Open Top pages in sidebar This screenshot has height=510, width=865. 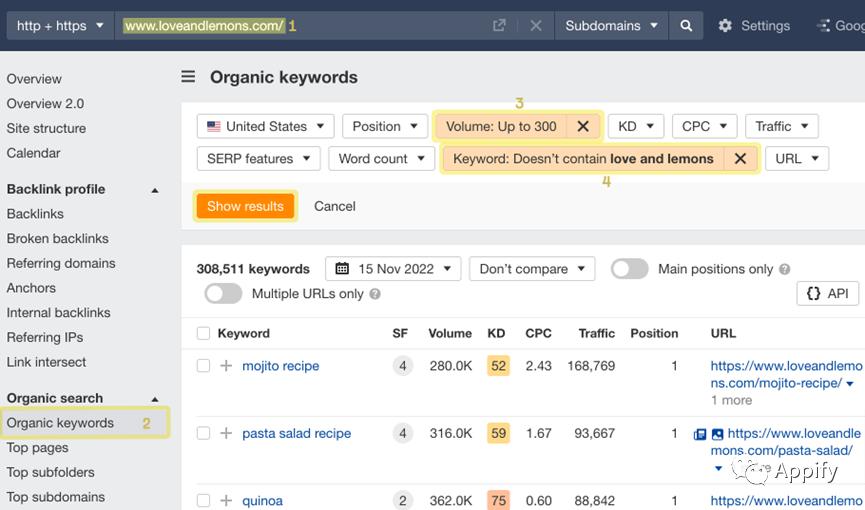38,448
